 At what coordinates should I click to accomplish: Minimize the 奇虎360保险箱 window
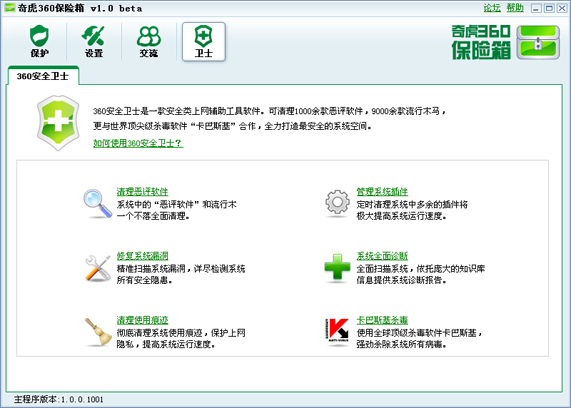(x=536, y=8)
